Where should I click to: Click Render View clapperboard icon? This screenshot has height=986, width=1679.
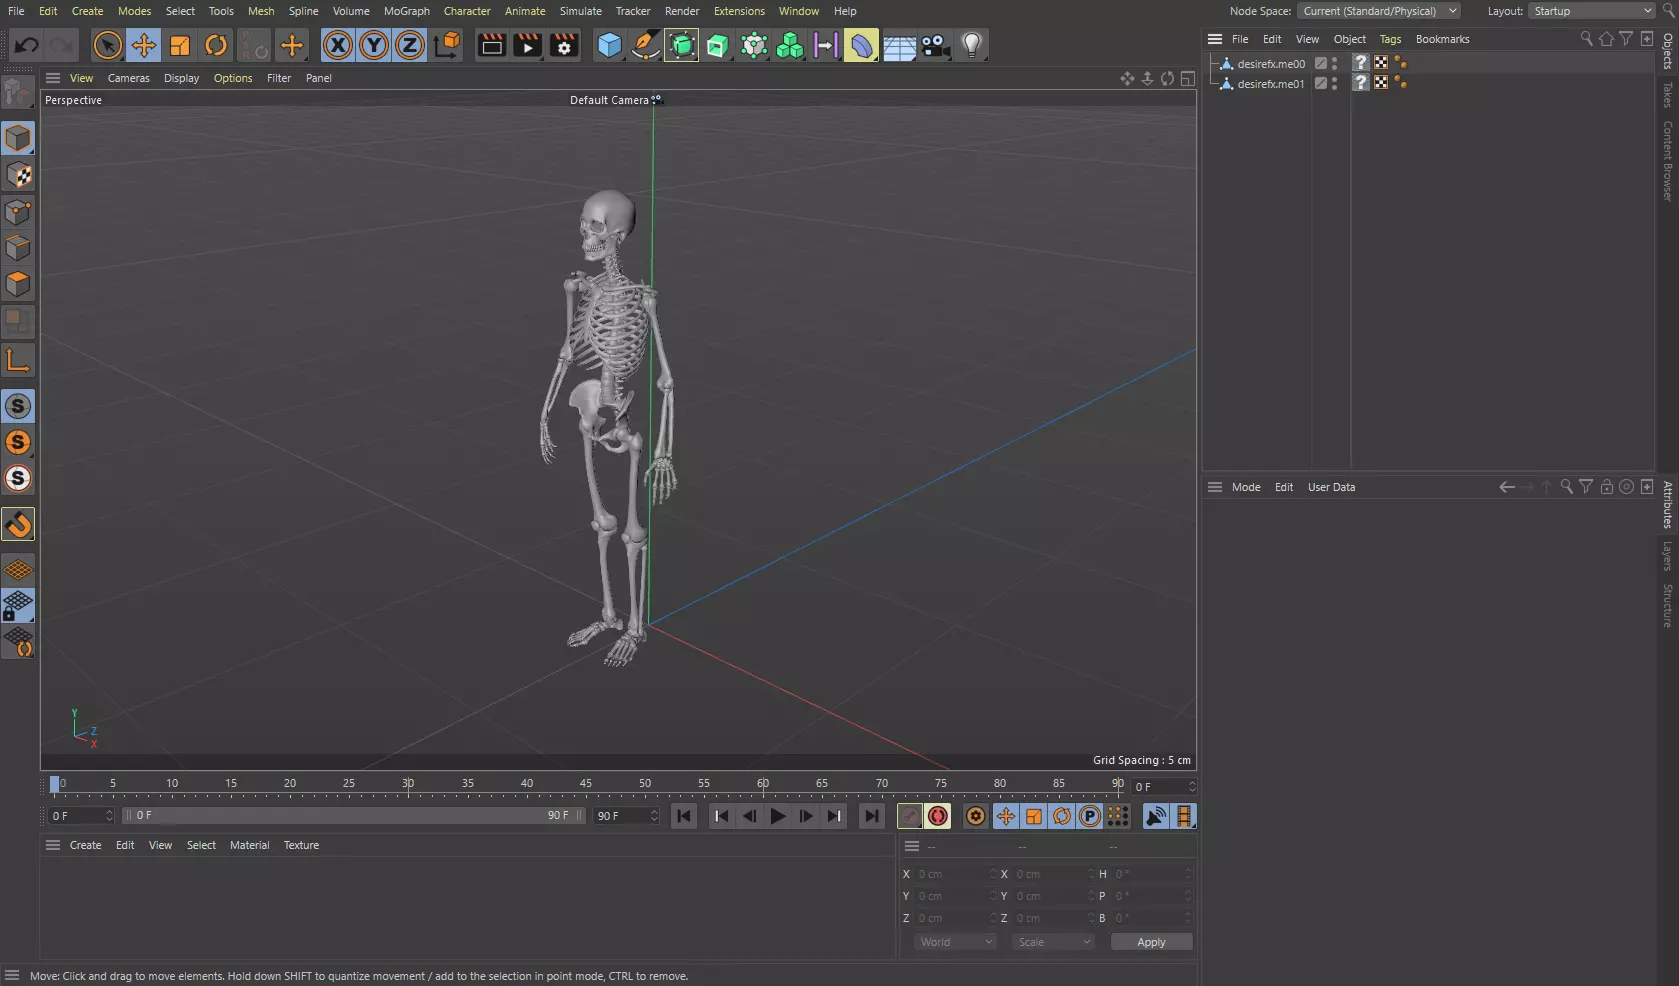pyautogui.click(x=491, y=45)
